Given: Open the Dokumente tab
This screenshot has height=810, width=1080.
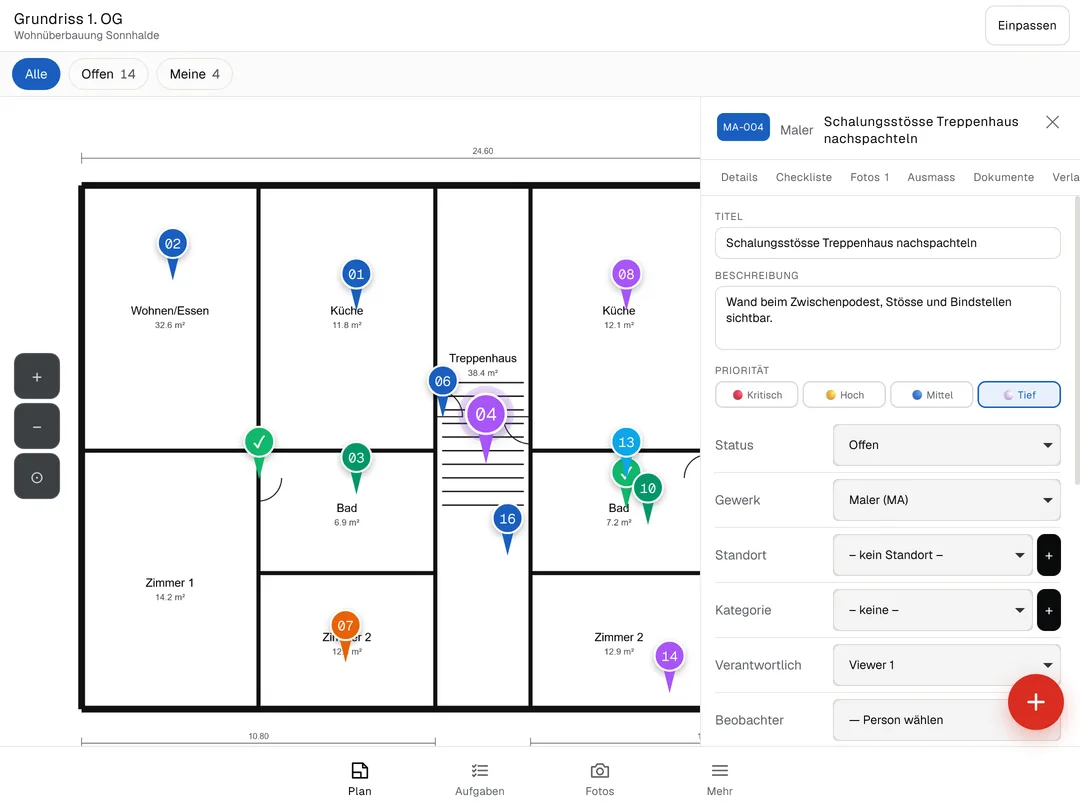Looking at the screenshot, I should pyautogui.click(x=1004, y=177).
